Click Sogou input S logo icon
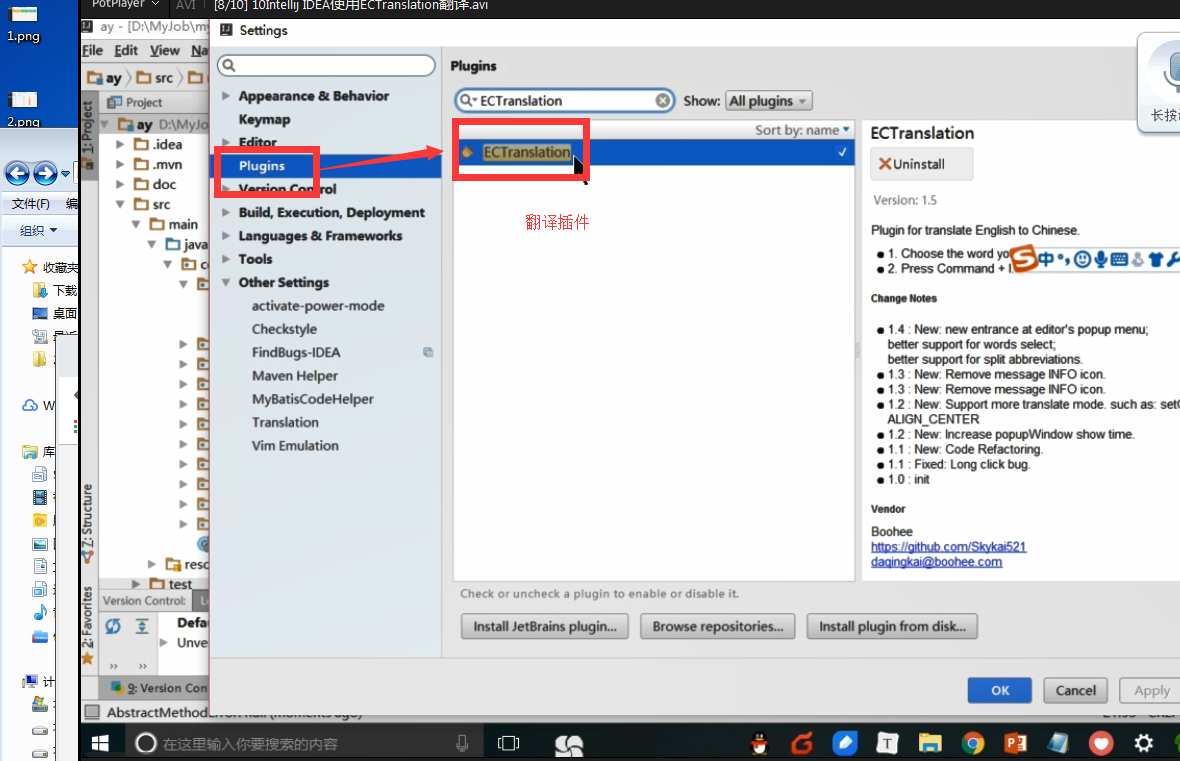Screen dimensions: 1180x761 point(1023,258)
